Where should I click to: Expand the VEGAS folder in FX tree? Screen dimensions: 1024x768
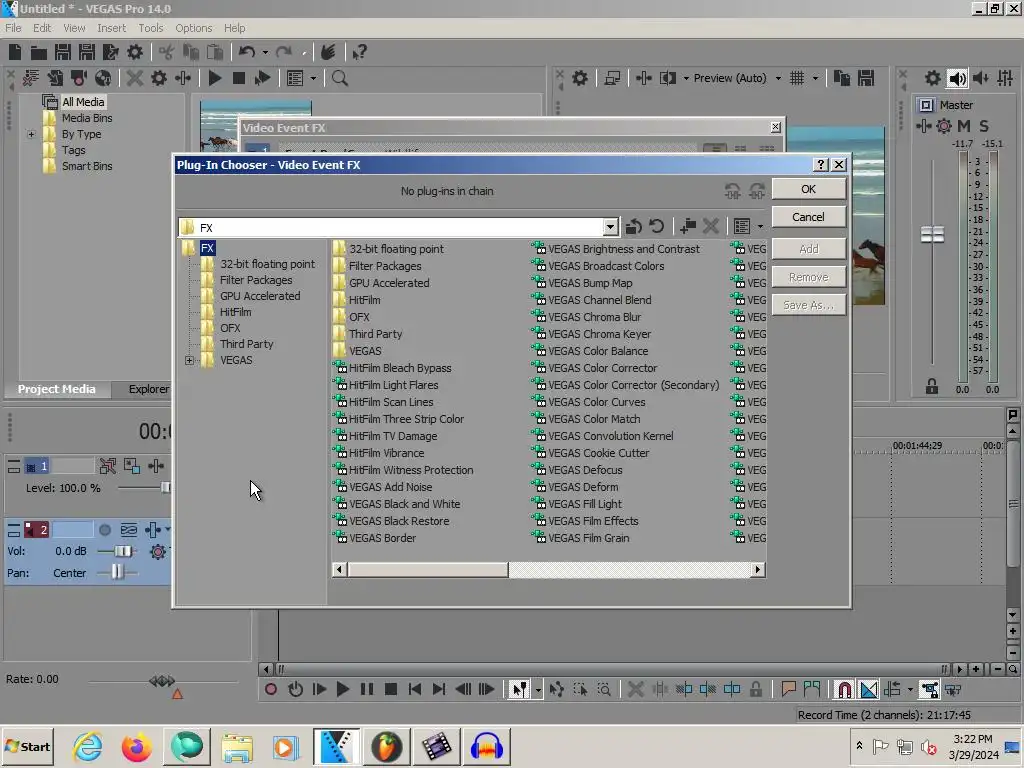(189, 360)
